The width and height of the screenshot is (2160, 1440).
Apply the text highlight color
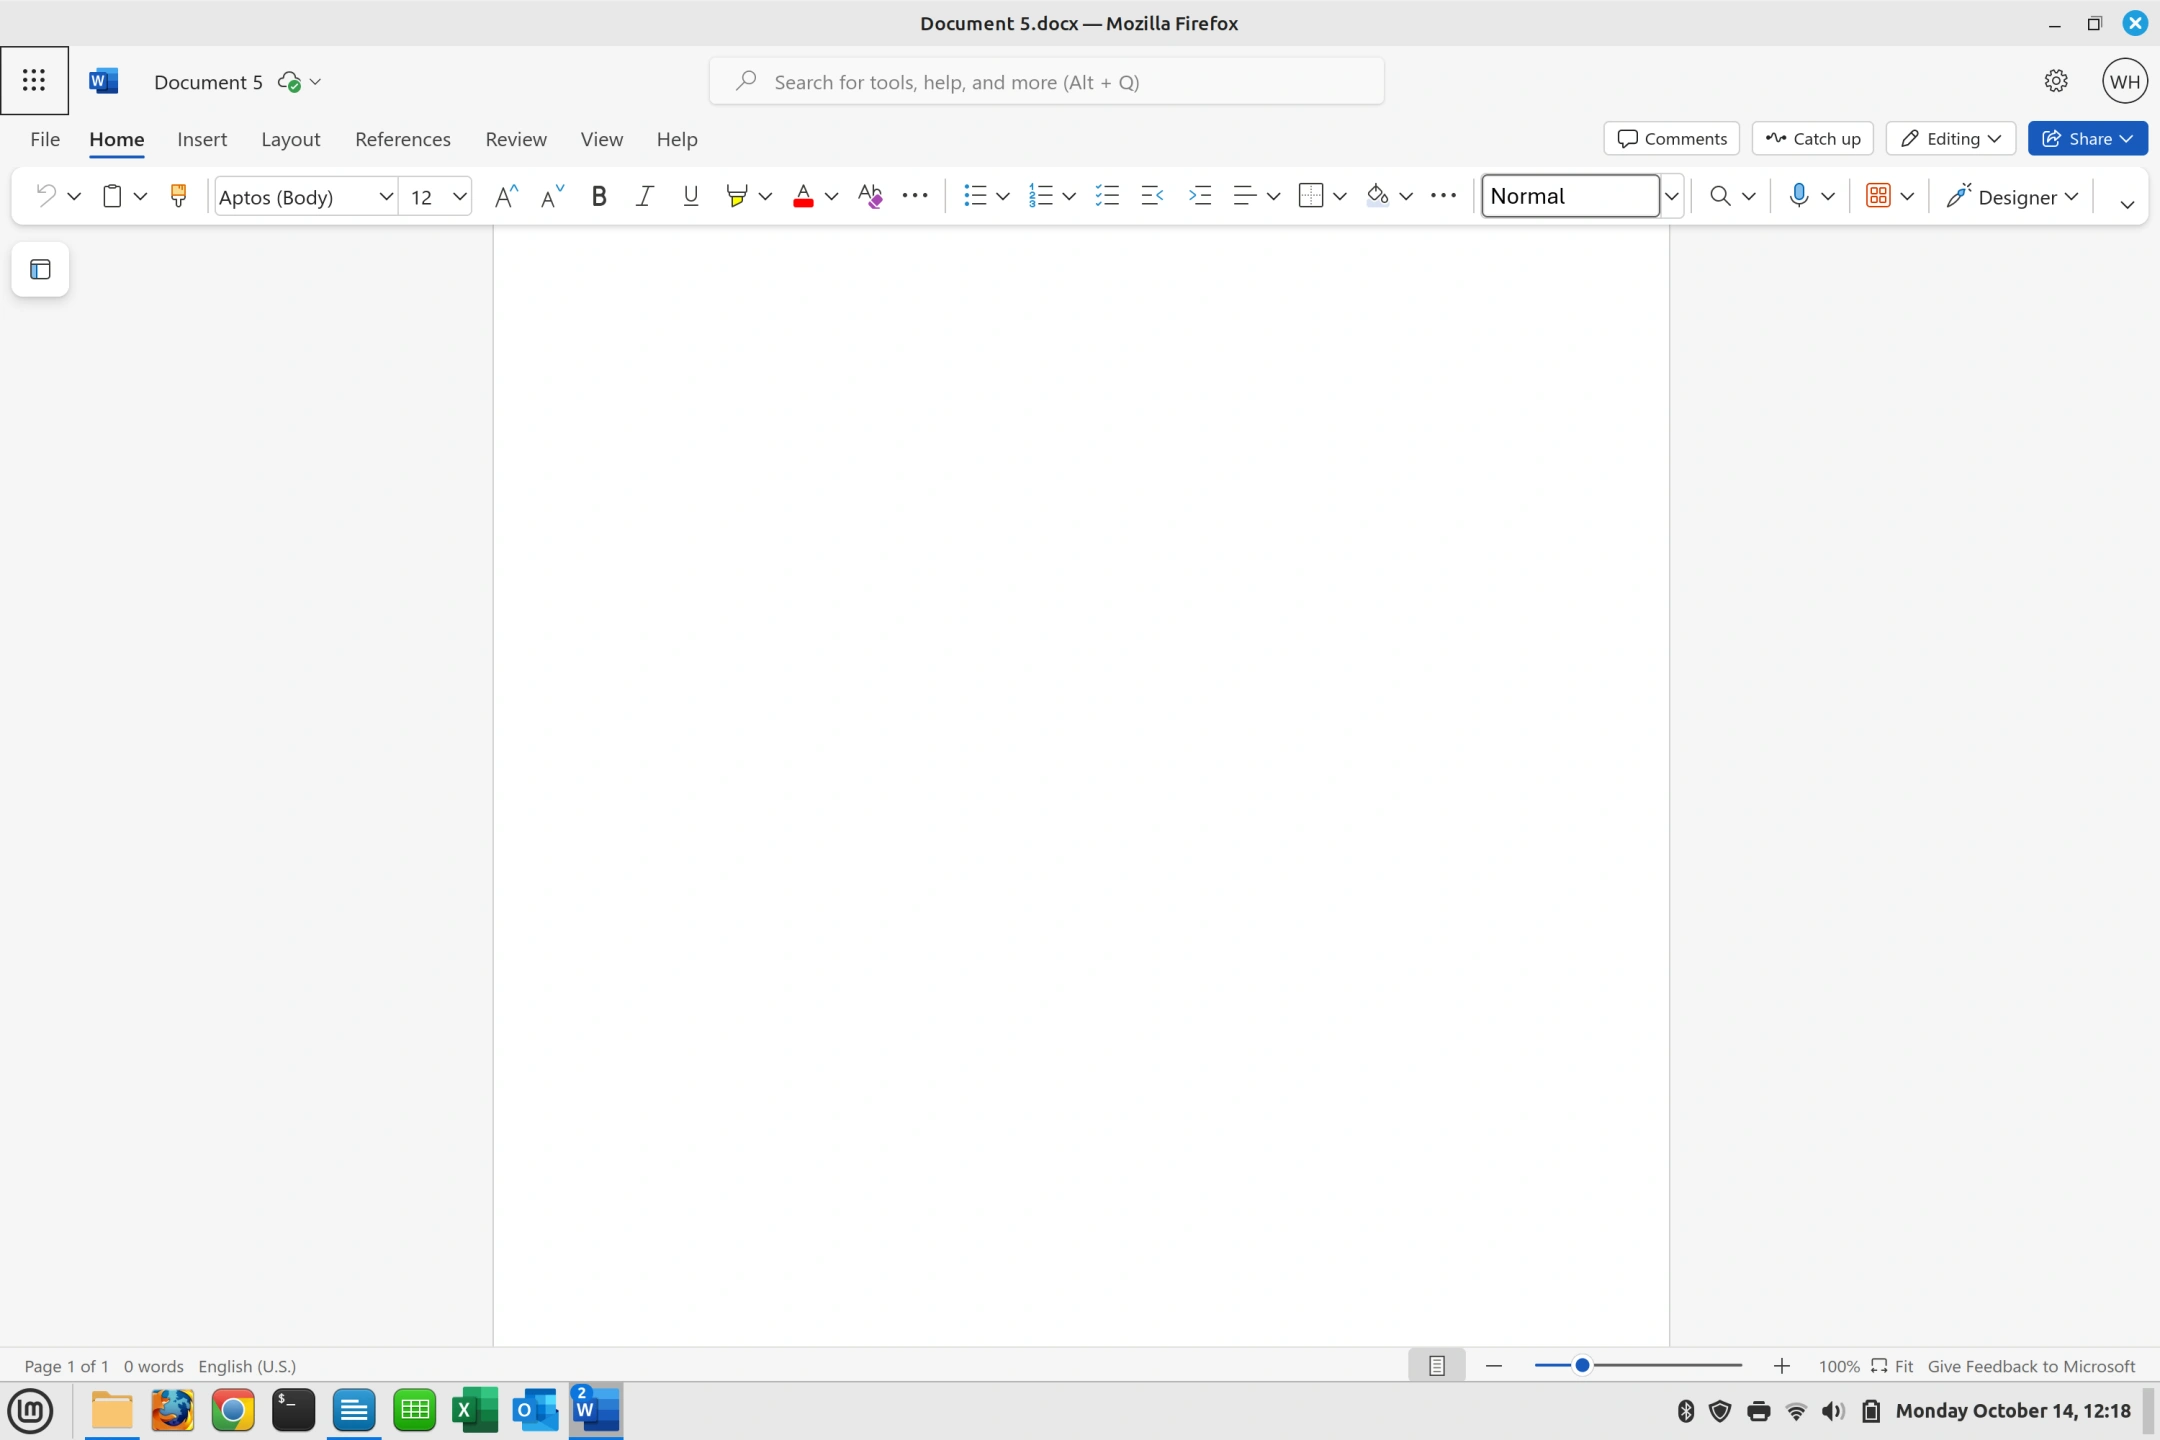pos(737,196)
